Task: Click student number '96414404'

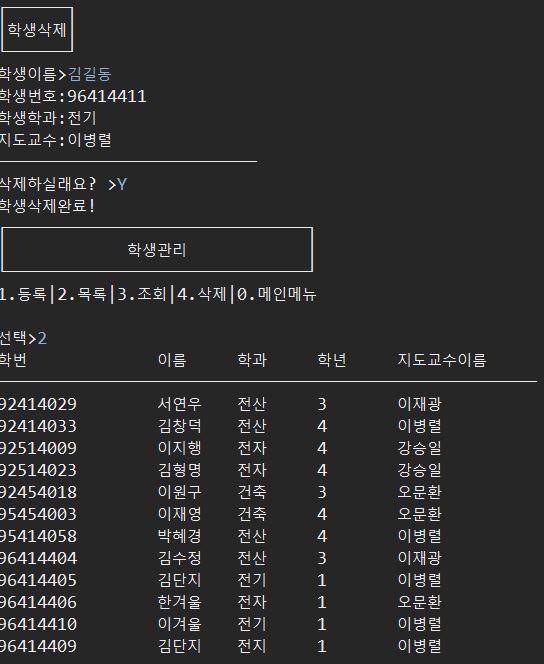Action: (x=38, y=558)
